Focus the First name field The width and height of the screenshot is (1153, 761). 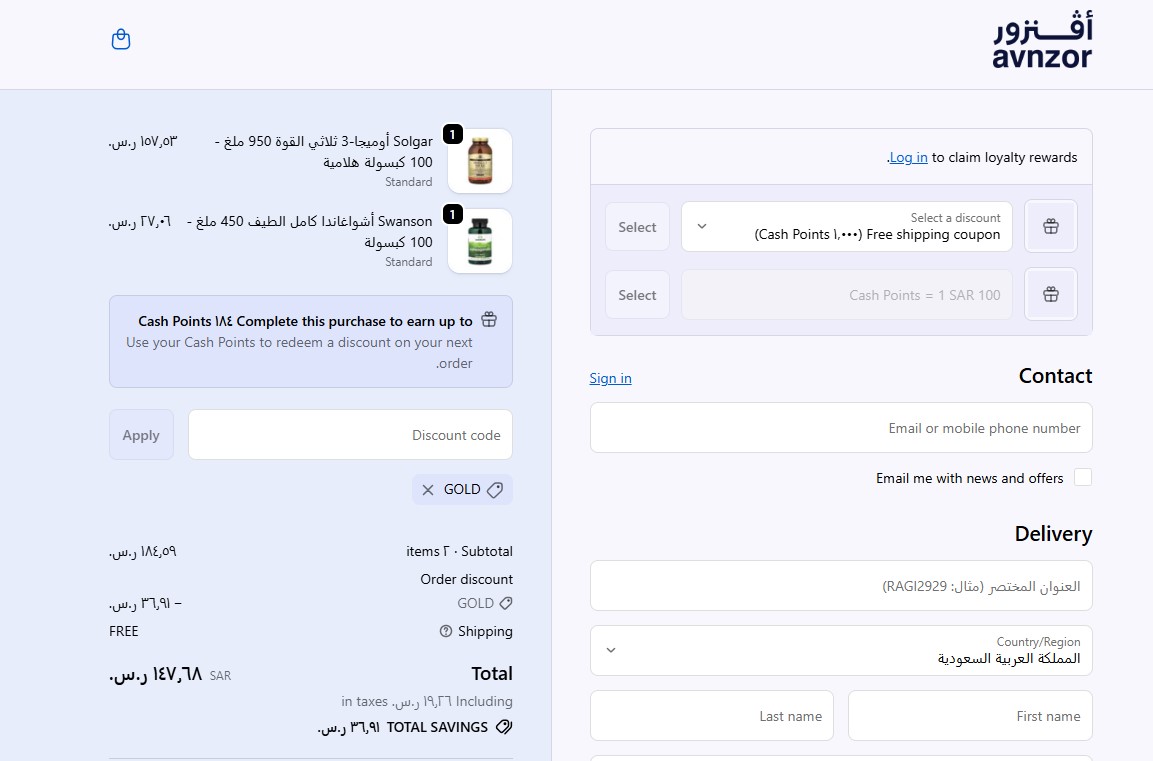click(x=970, y=715)
